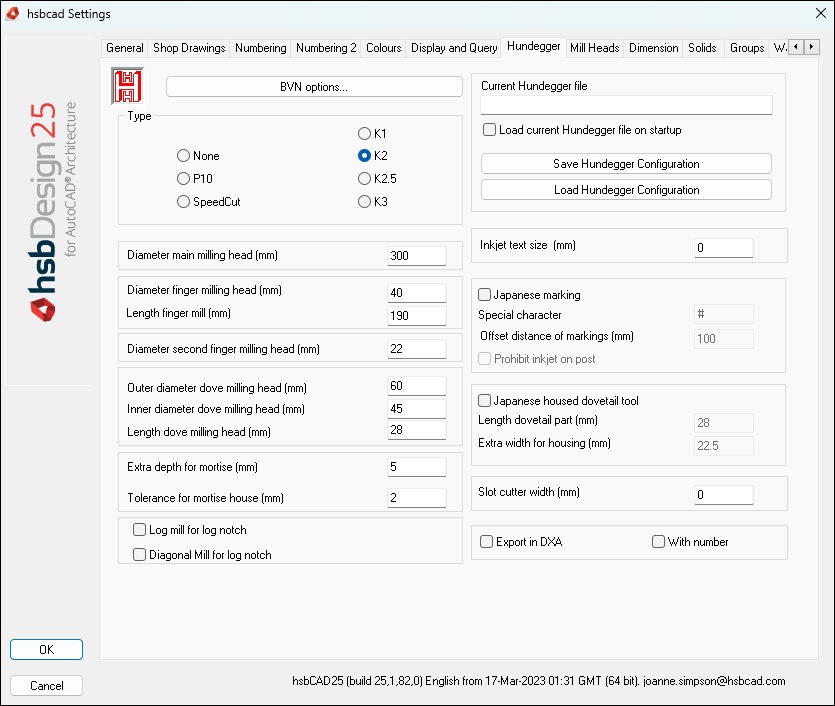This screenshot has width=835, height=706.
Task: Click the build version status text
Action: 538,680
